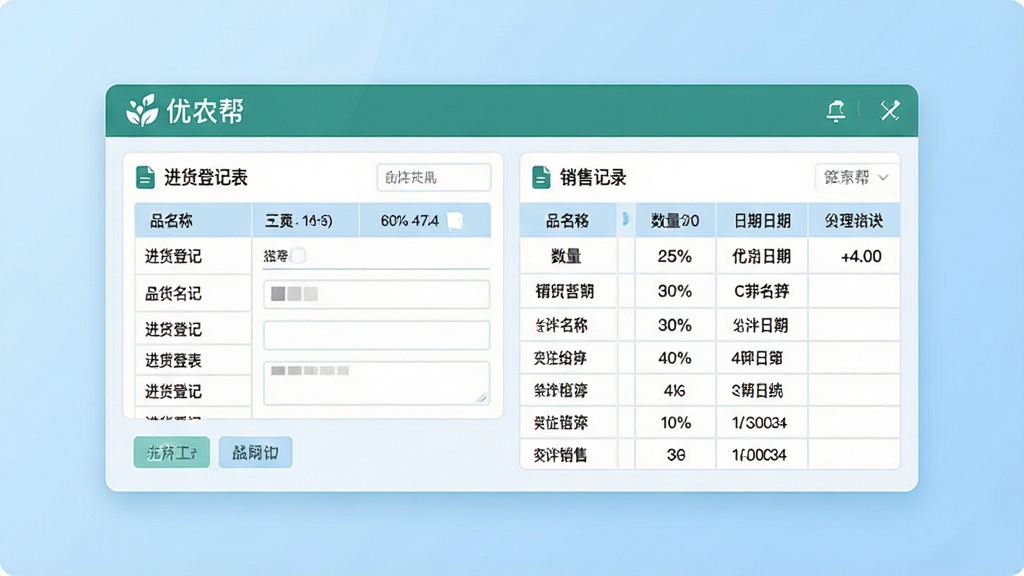Click the document icon beside 销售记录
1024x576 pixels.
tap(541, 177)
